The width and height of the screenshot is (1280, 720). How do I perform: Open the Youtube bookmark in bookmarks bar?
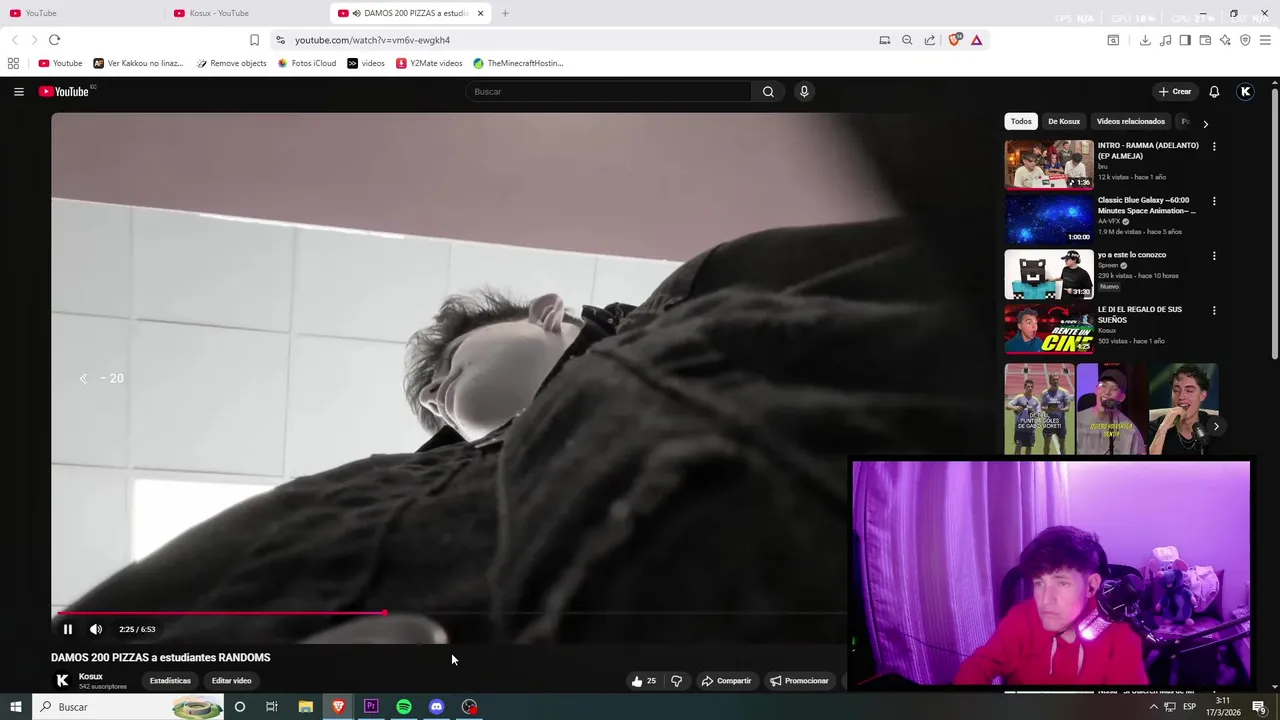60,63
